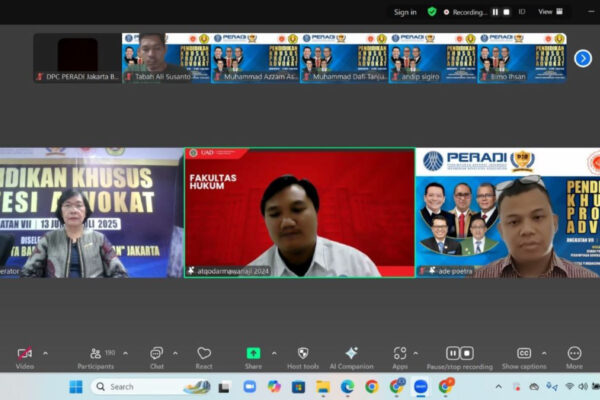Image resolution: width=600 pixels, height=400 pixels.
Task: Open the volume speaker tray icon
Action: [583, 387]
